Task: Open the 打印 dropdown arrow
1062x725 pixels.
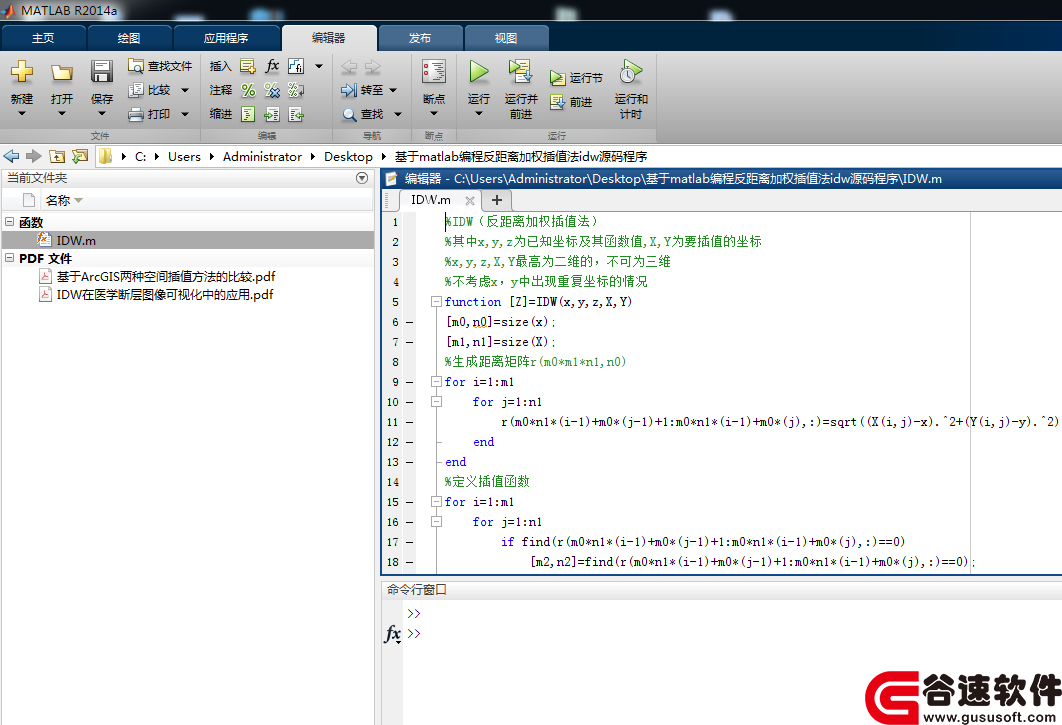Action: (x=184, y=115)
